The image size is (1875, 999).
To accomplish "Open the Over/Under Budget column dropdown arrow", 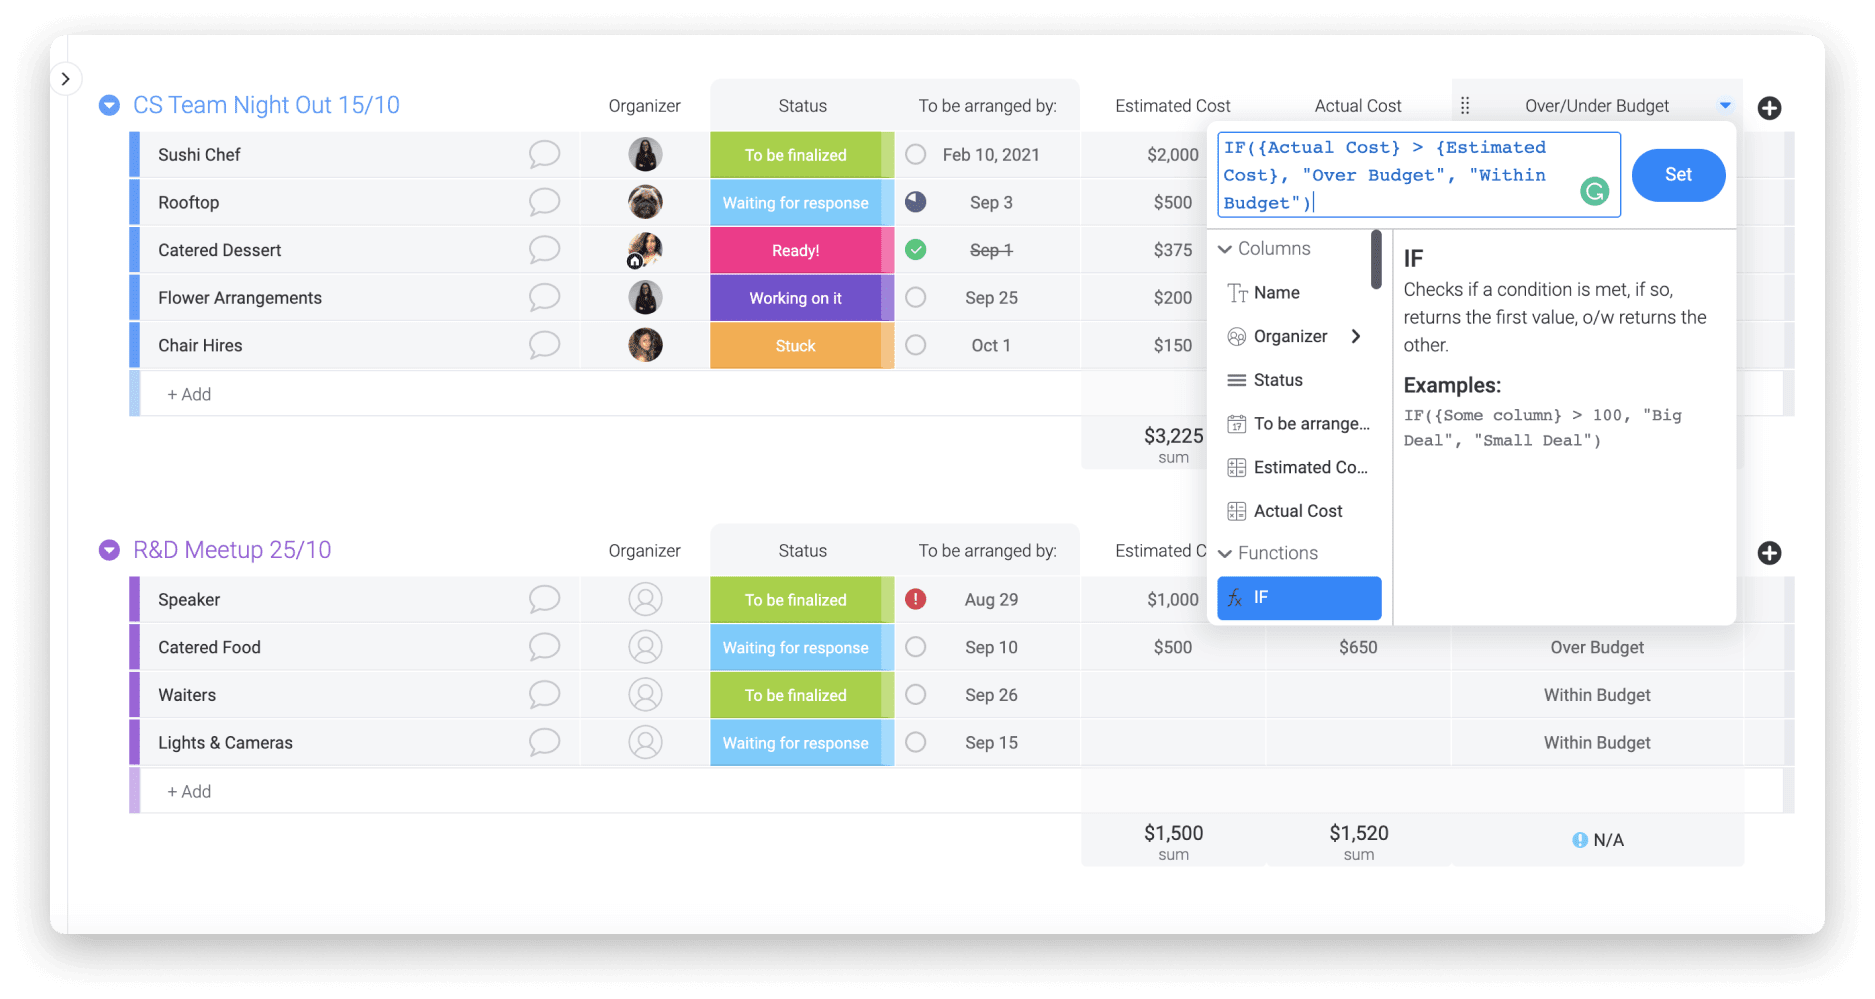I will click(x=1725, y=105).
